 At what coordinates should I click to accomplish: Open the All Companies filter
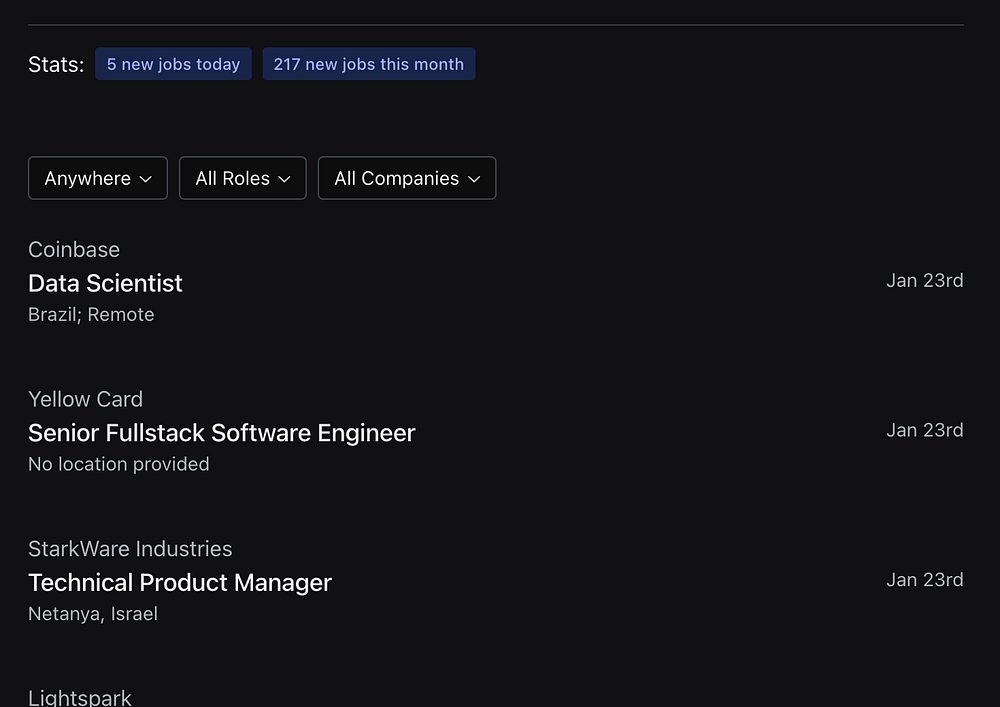[406, 178]
